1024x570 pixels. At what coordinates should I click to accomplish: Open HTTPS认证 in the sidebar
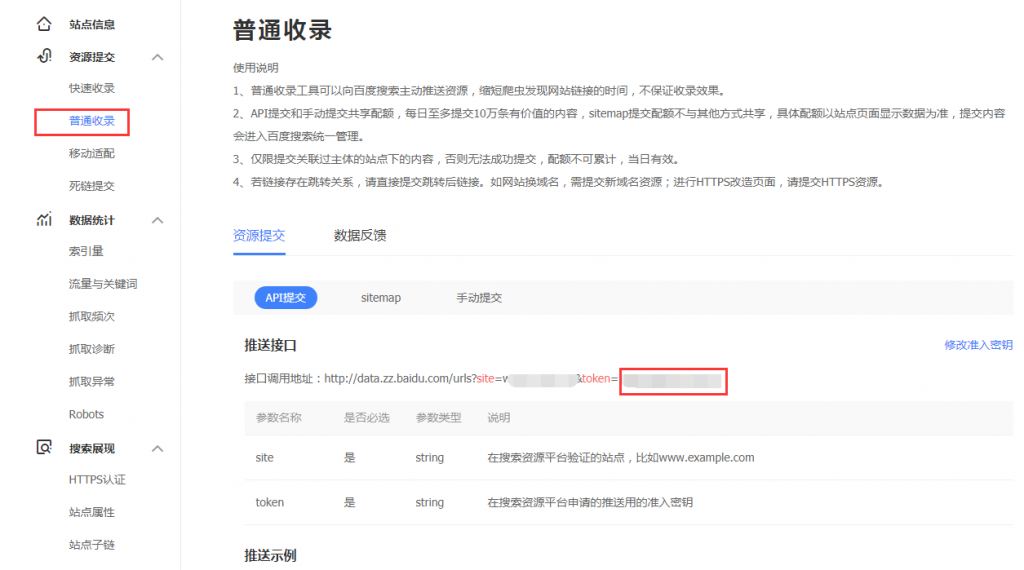pos(97,480)
